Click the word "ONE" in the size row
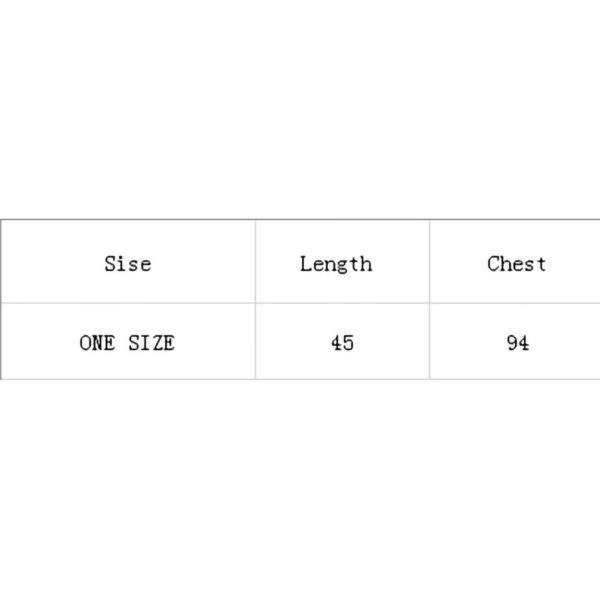Viewport: 600px width, 600px height. [x=98, y=343]
